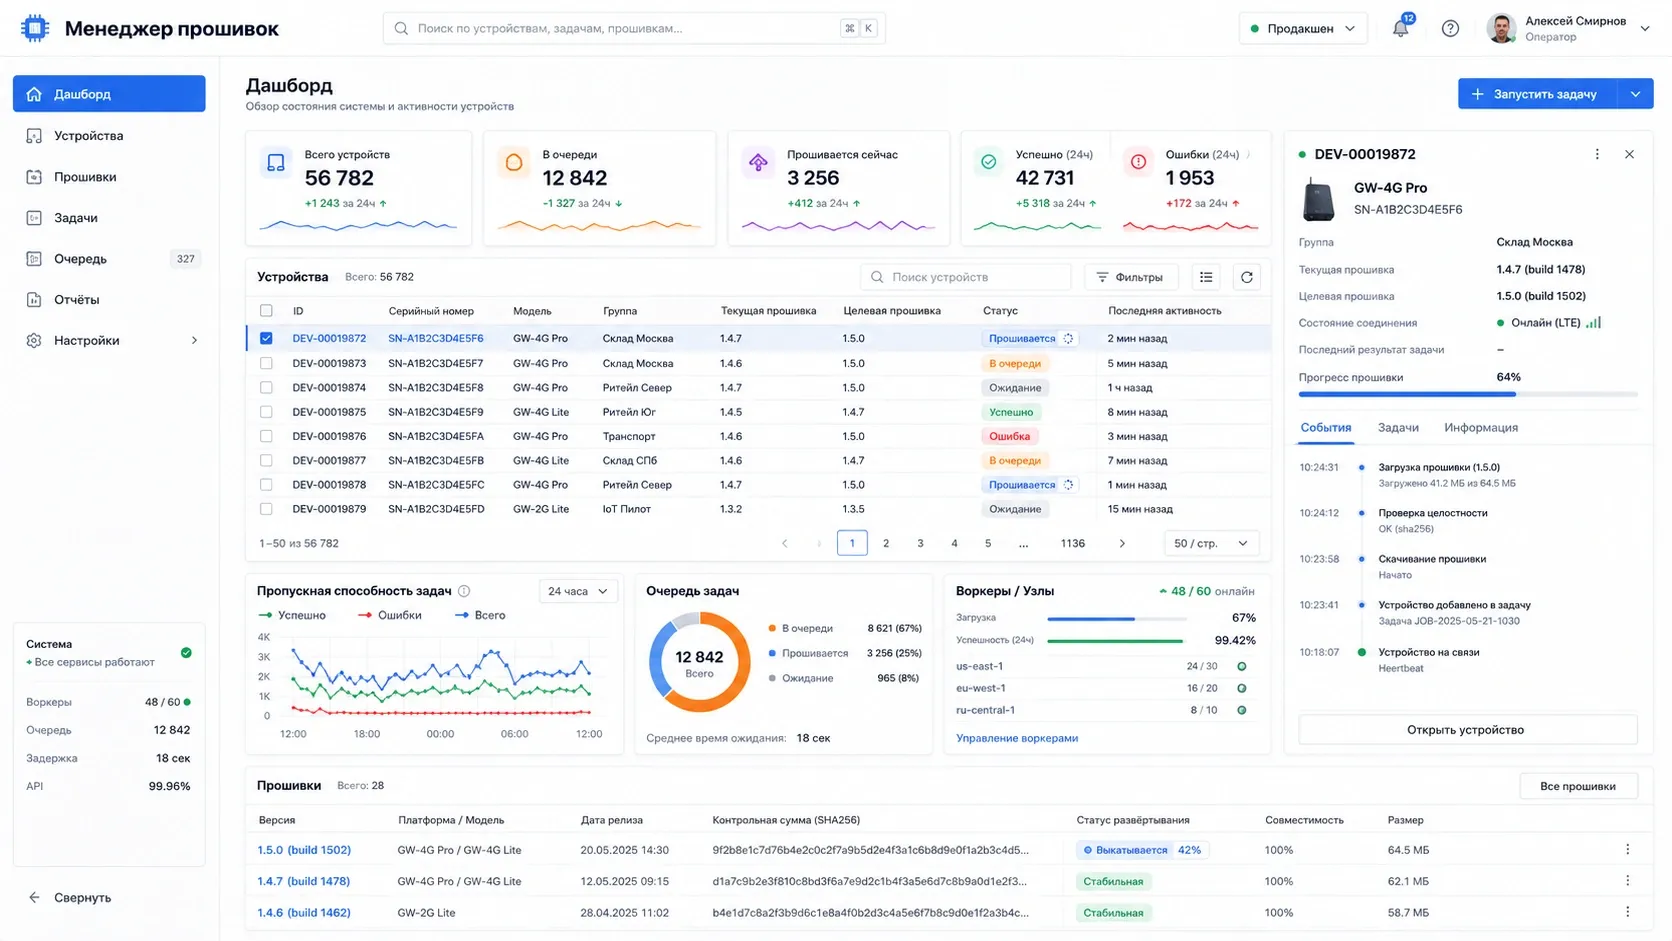Click info icon beside Пропускная способность задач
The width and height of the screenshot is (1672, 941).
(x=464, y=591)
